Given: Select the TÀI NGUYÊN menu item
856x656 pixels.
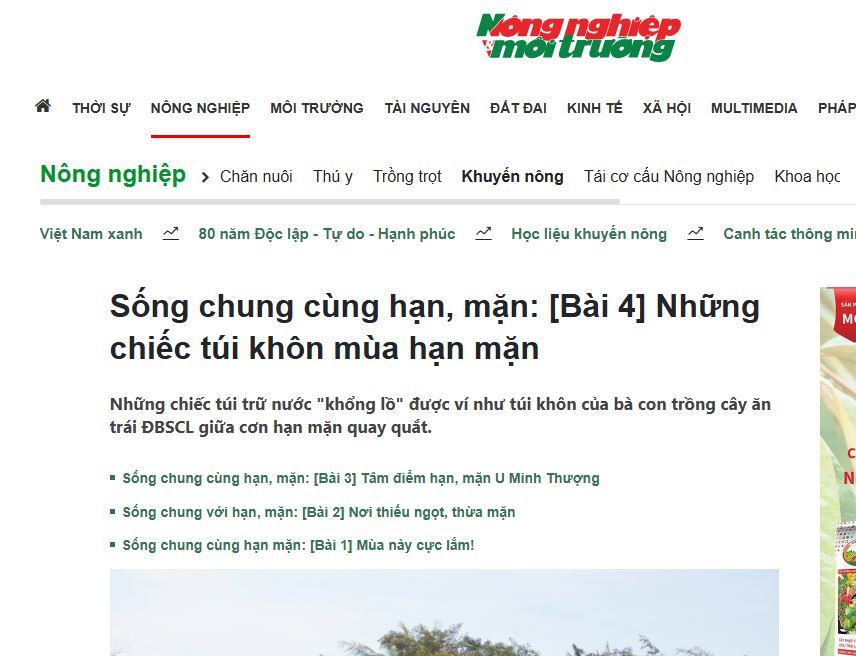Looking at the screenshot, I should coord(427,108).
